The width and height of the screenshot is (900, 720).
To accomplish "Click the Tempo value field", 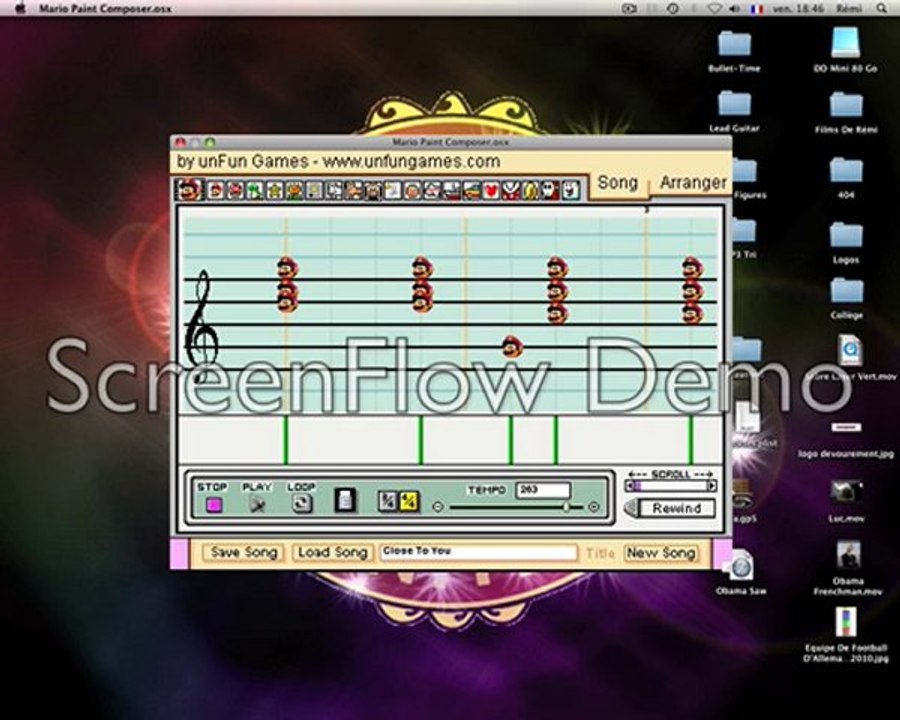I will [543, 490].
